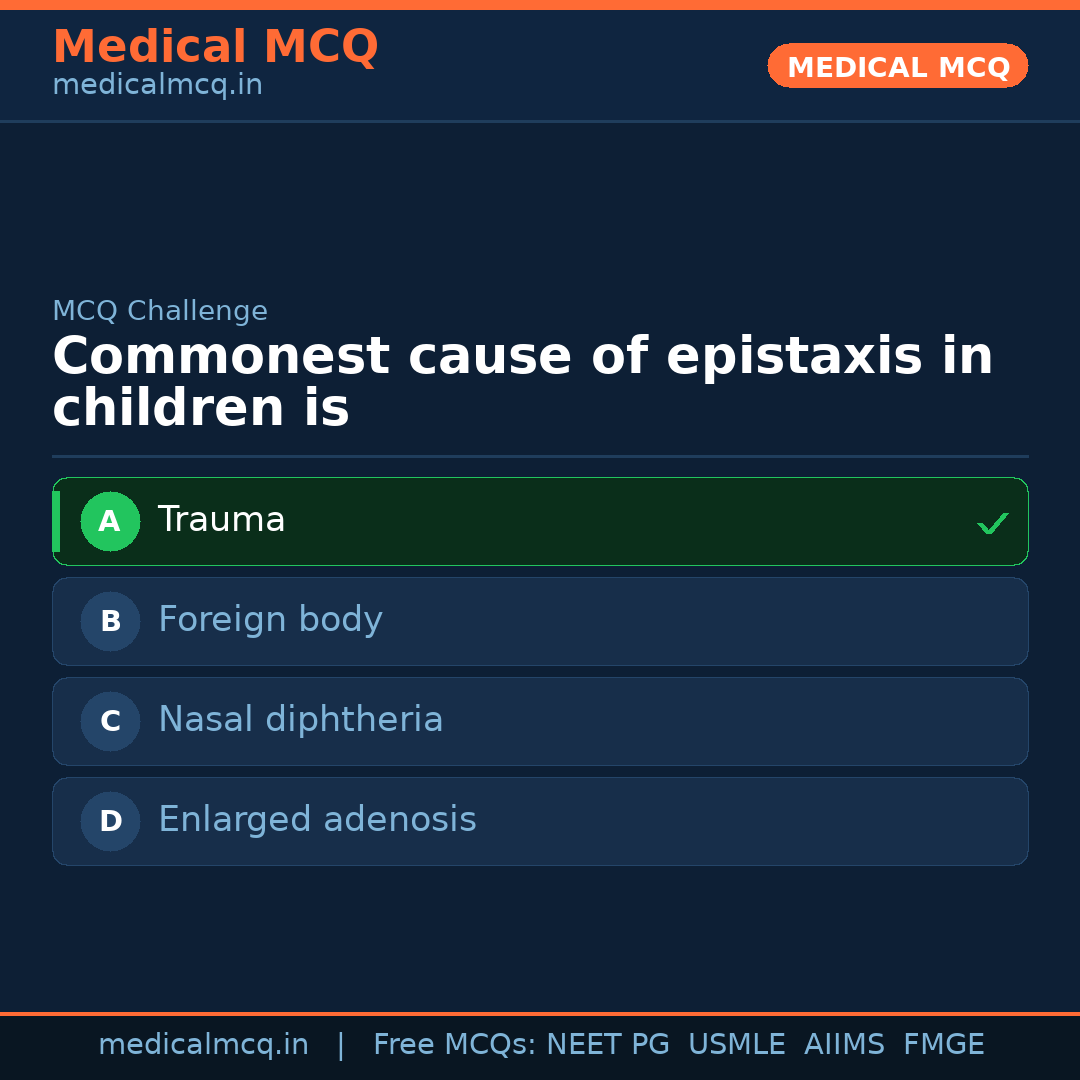This screenshot has height=1080, width=1080.
Task: Click the epistaxis question heading text
Action: point(522,383)
